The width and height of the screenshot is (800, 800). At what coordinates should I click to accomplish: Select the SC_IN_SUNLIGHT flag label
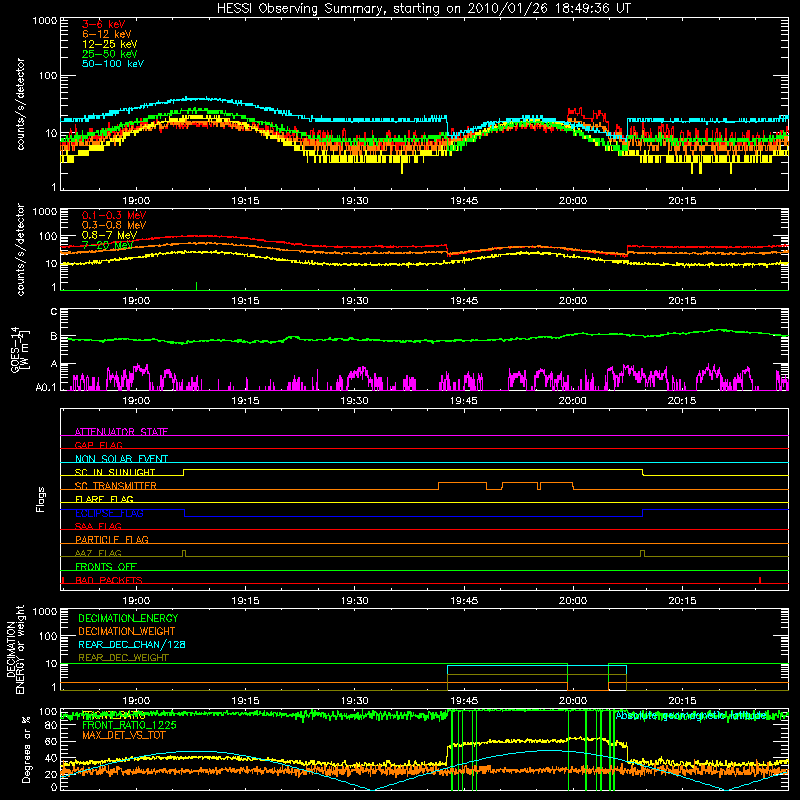[115, 472]
